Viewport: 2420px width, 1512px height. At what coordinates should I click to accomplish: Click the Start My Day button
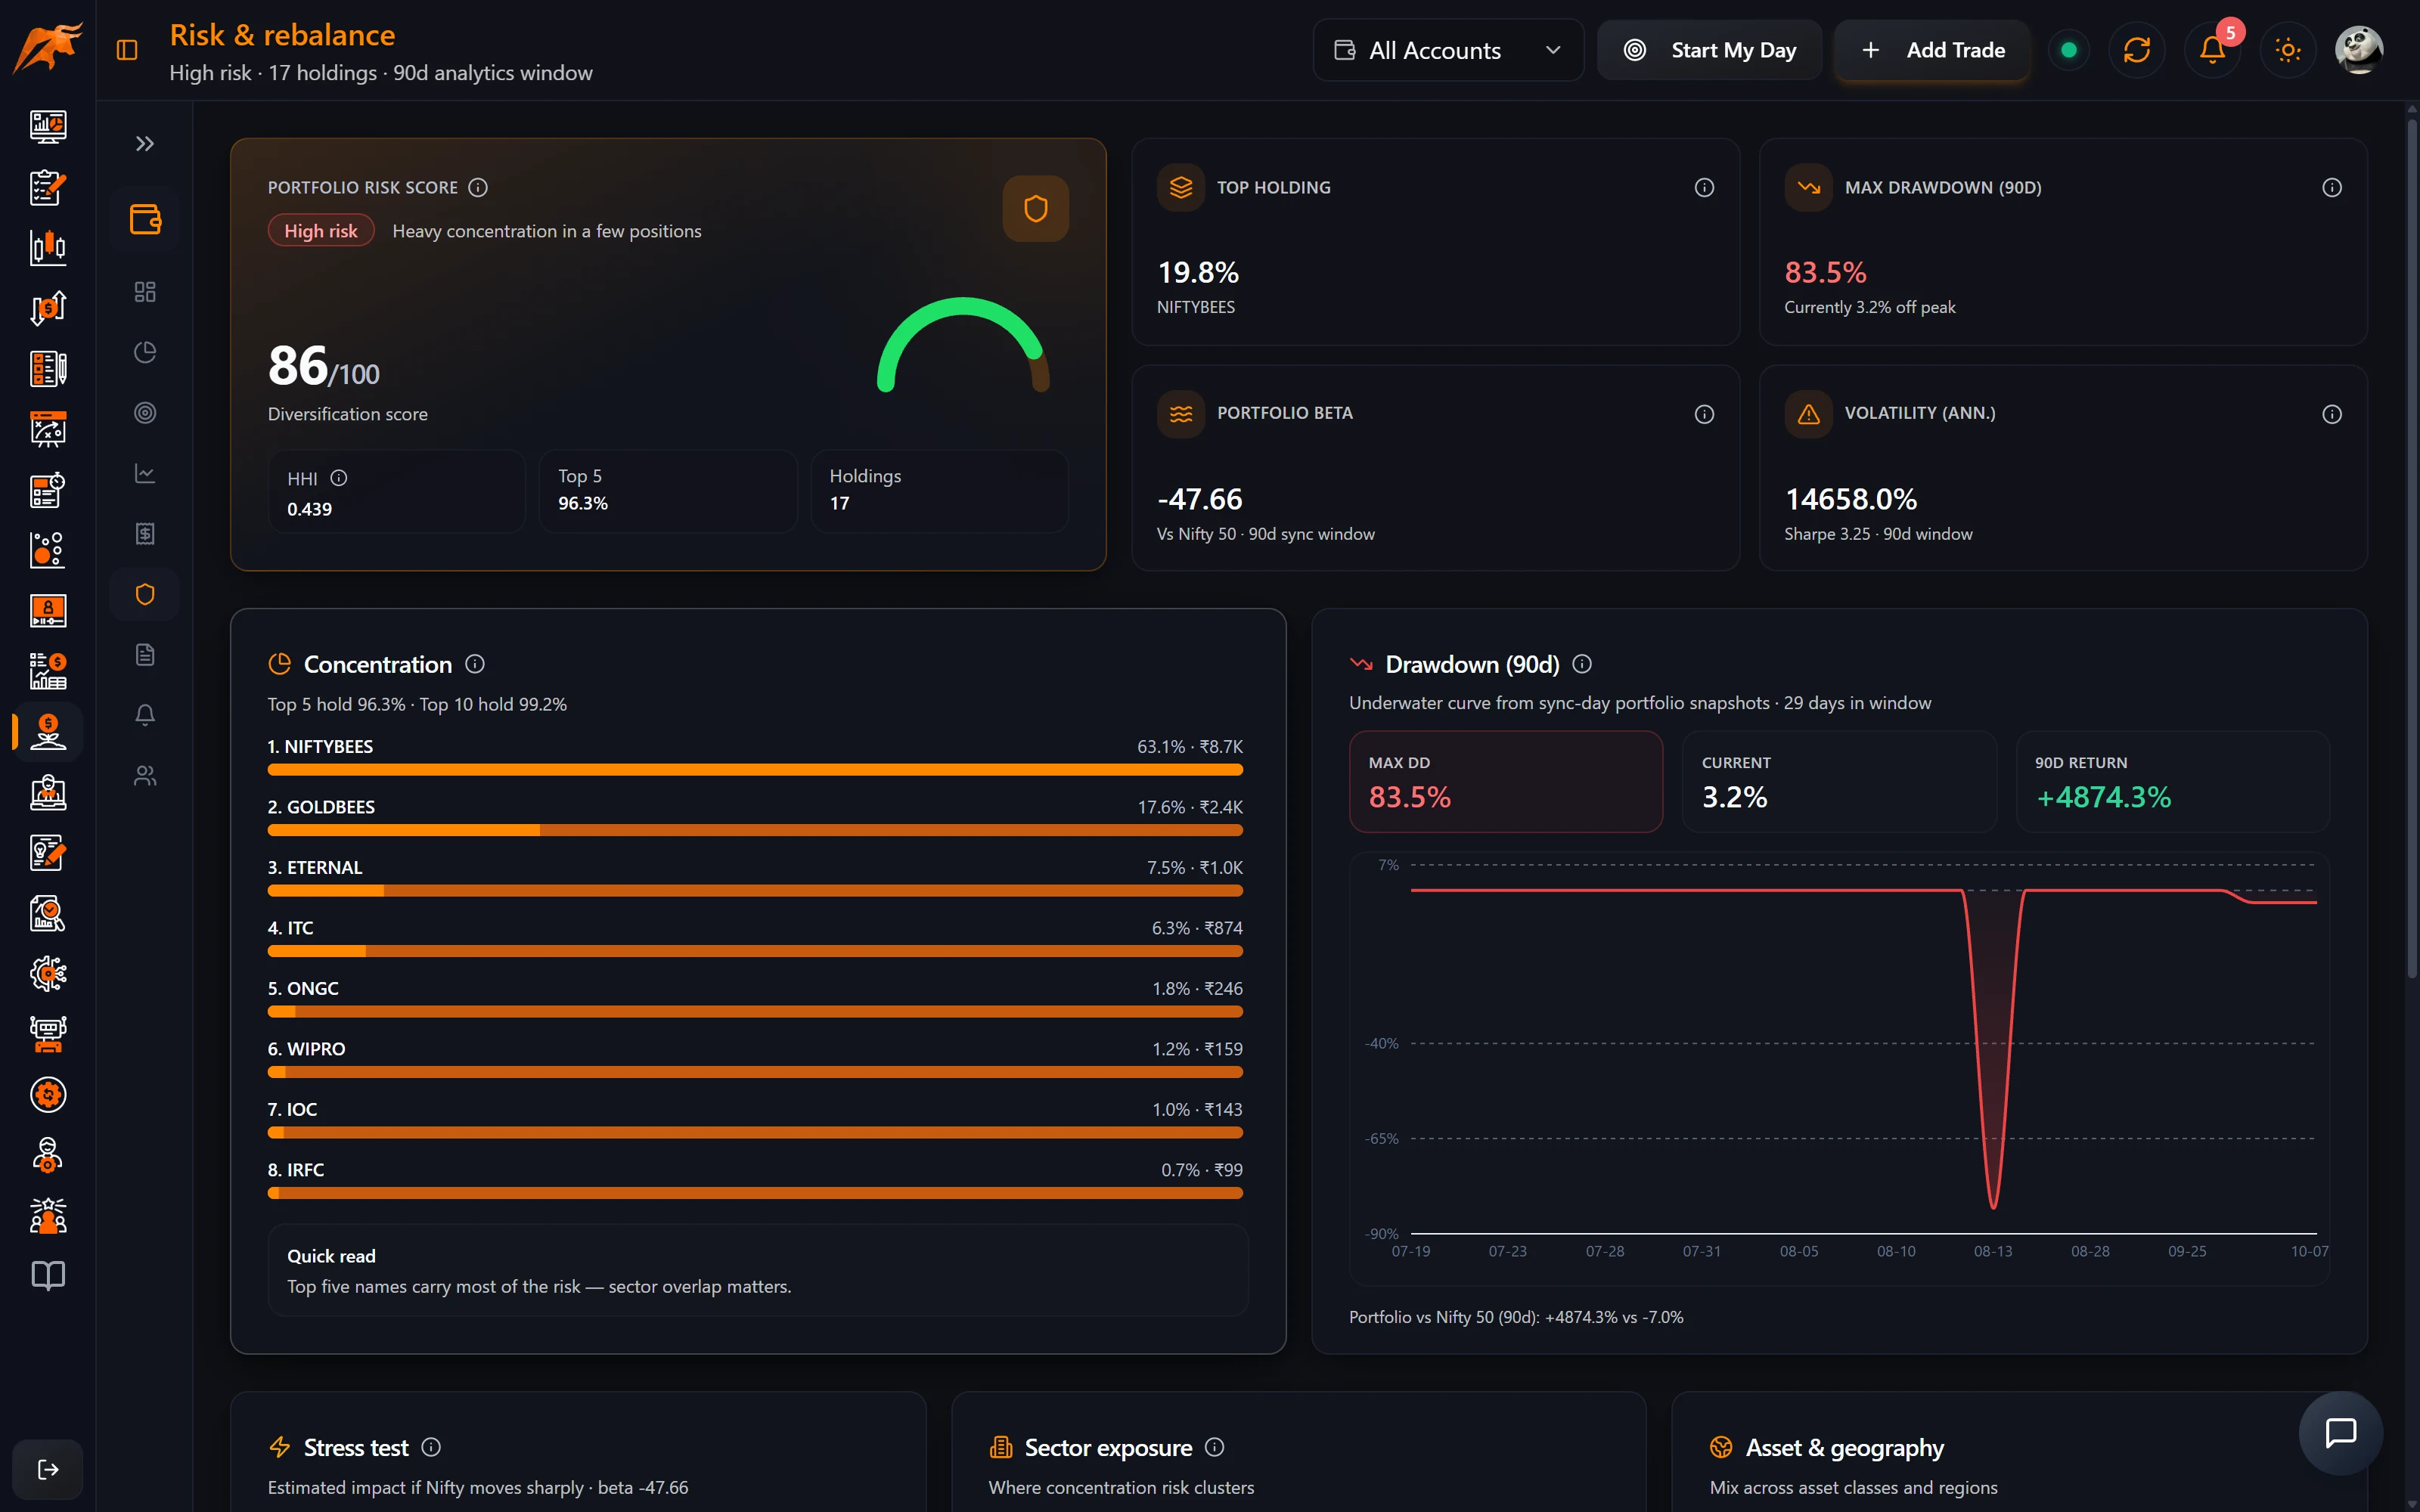[1709, 50]
